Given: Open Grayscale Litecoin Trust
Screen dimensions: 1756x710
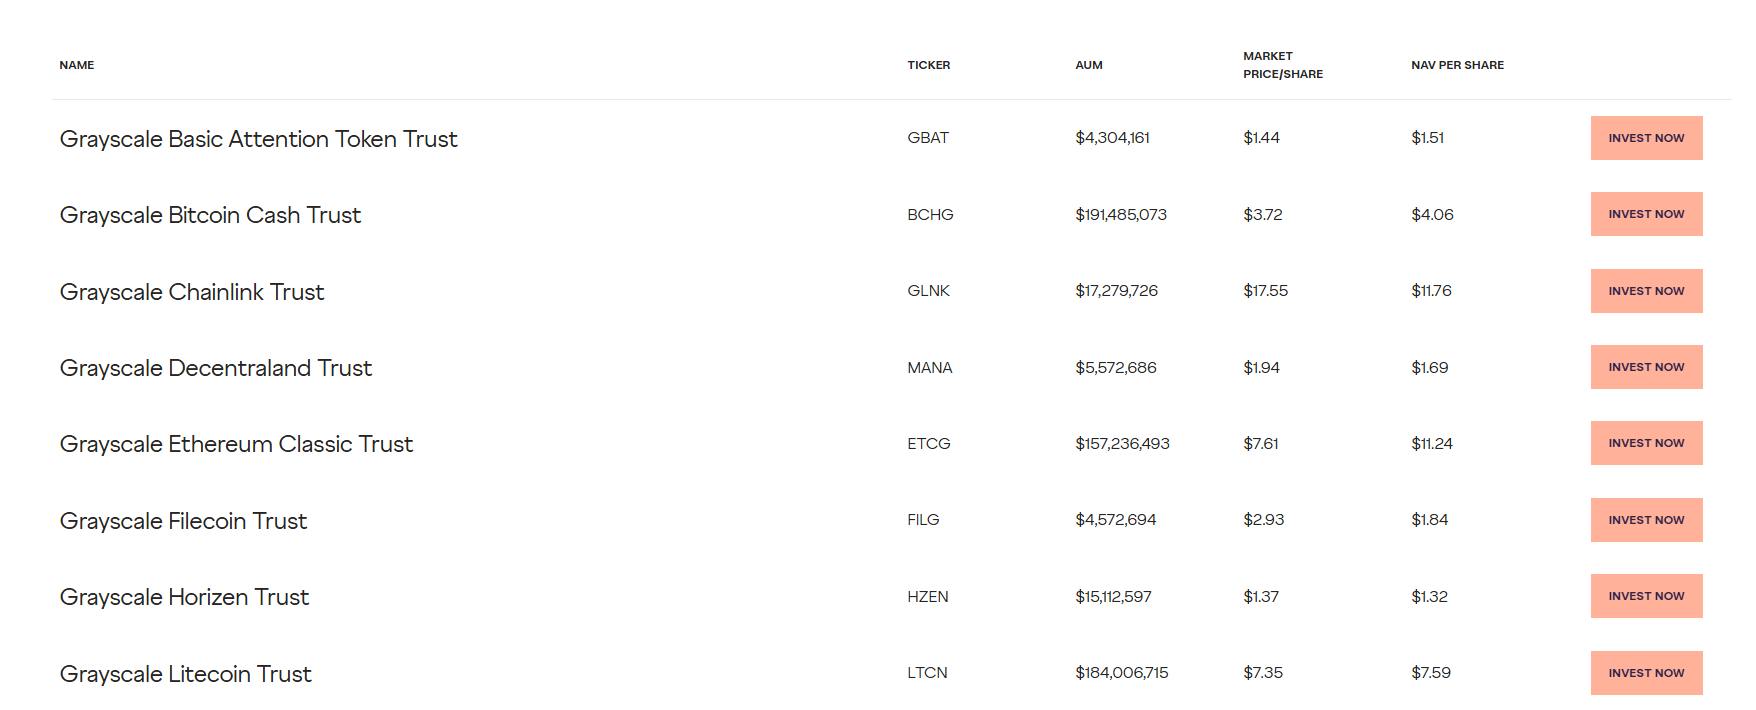Looking at the screenshot, I should [186, 674].
